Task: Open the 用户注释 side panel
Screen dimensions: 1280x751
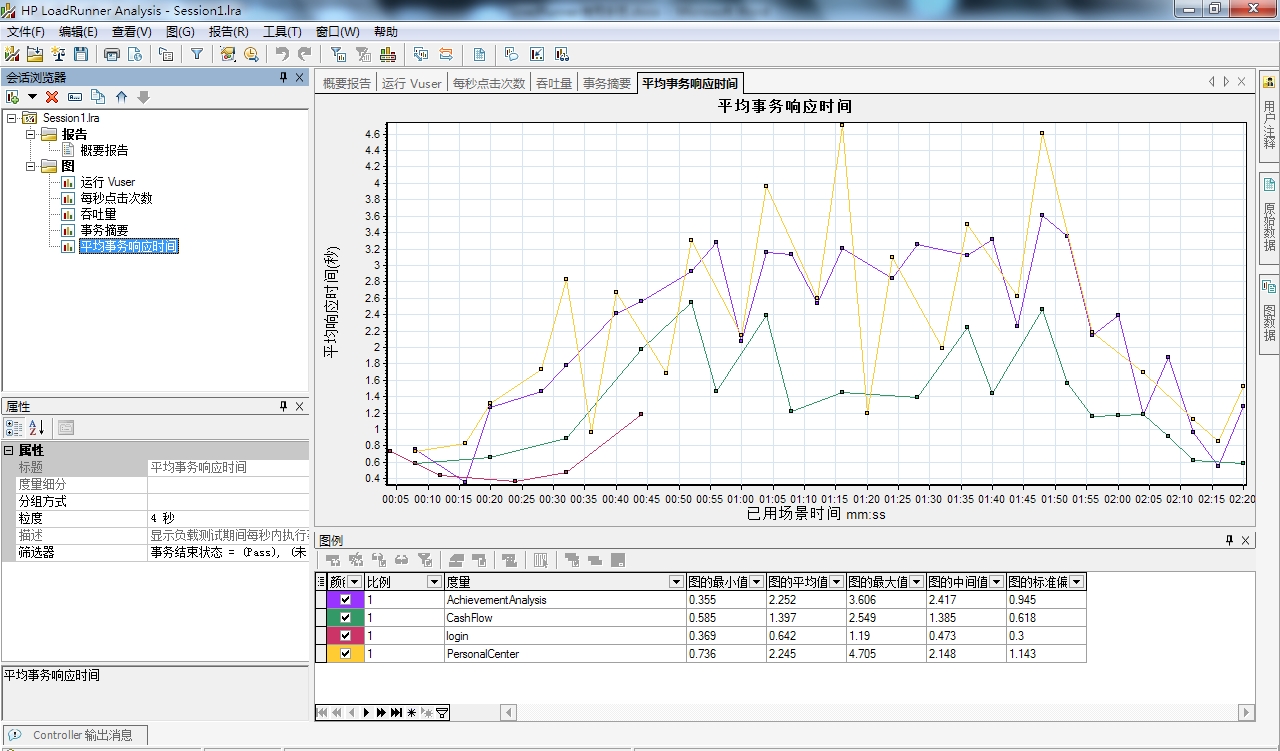Action: click(x=1269, y=115)
